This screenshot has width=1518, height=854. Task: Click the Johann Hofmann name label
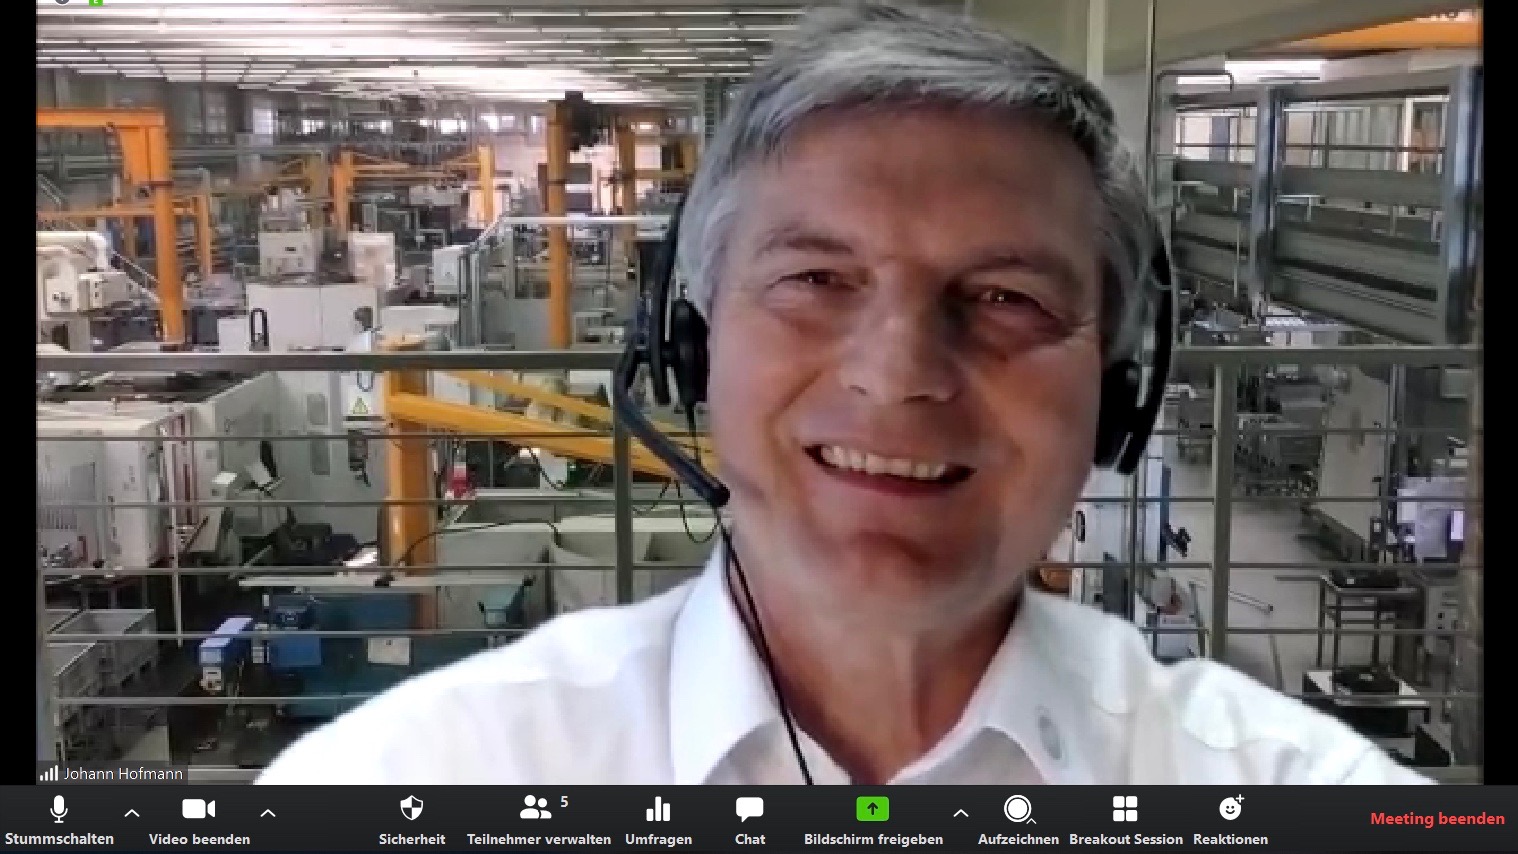click(123, 774)
